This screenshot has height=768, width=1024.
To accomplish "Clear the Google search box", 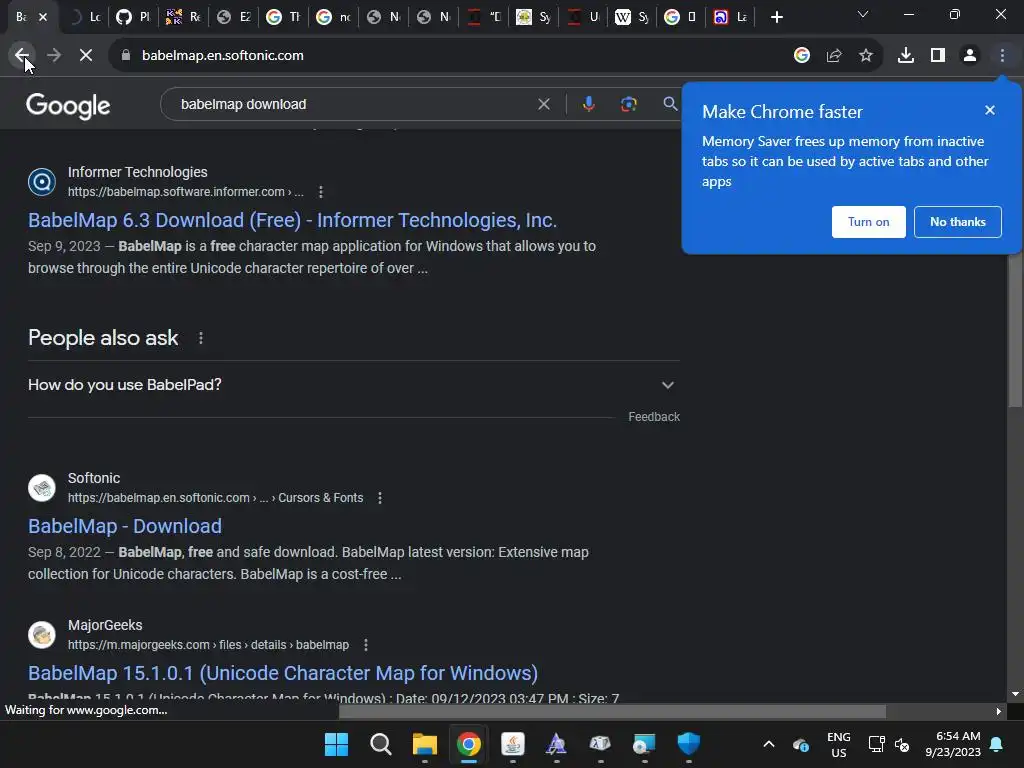I will [543, 104].
